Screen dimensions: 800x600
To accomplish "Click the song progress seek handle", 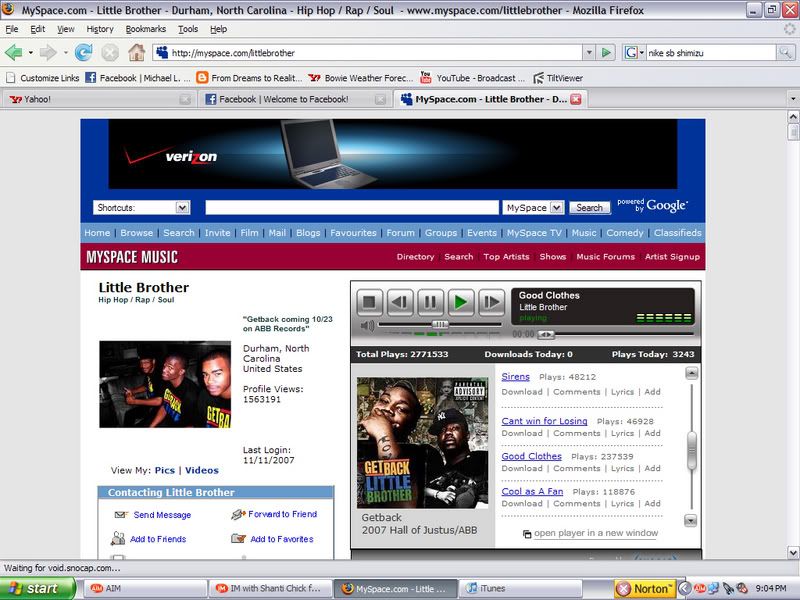I will tap(545, 334).
